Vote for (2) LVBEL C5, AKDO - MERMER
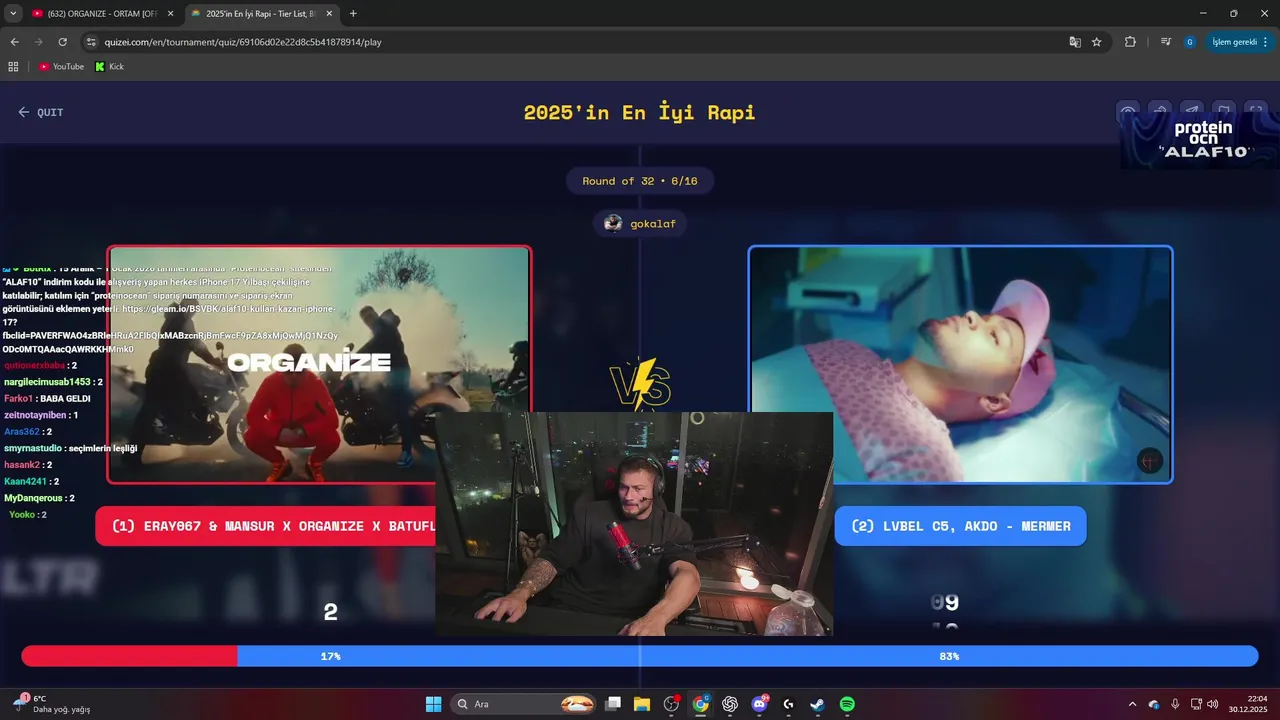This screenshot has width=1280, height=720. (960, 526)
